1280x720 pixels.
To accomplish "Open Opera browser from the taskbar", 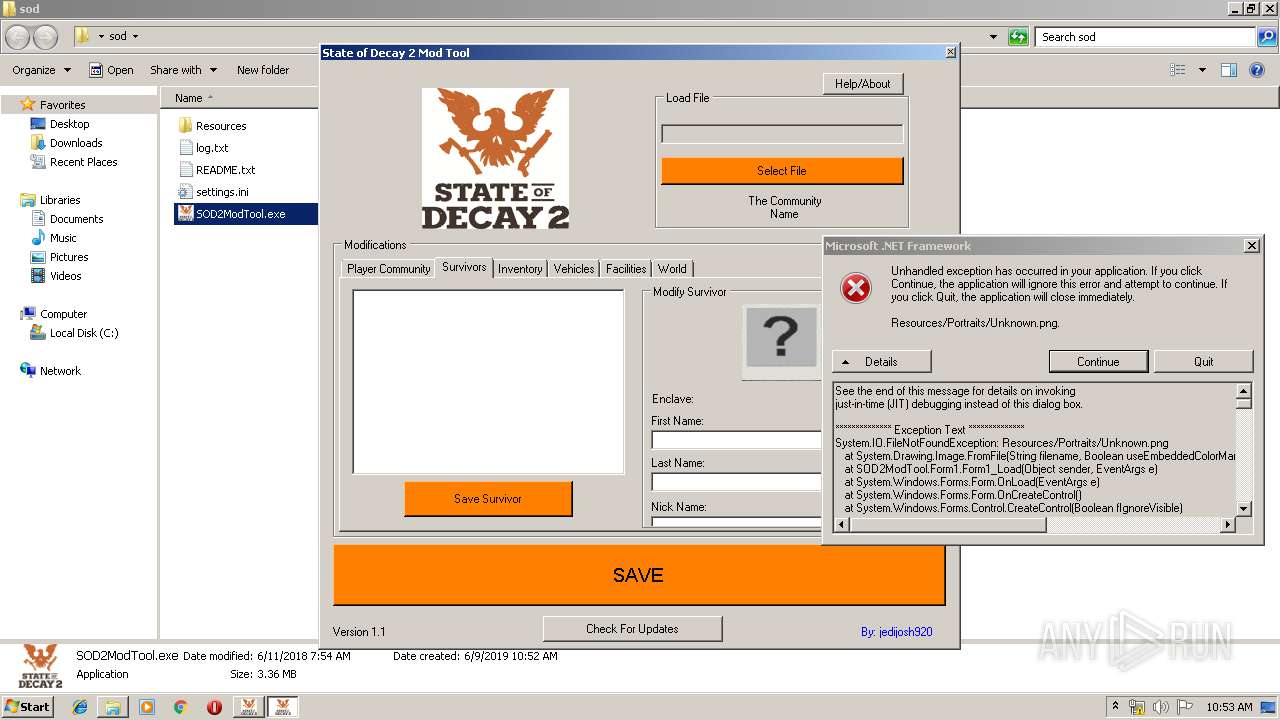I will (x=214, y=707).
